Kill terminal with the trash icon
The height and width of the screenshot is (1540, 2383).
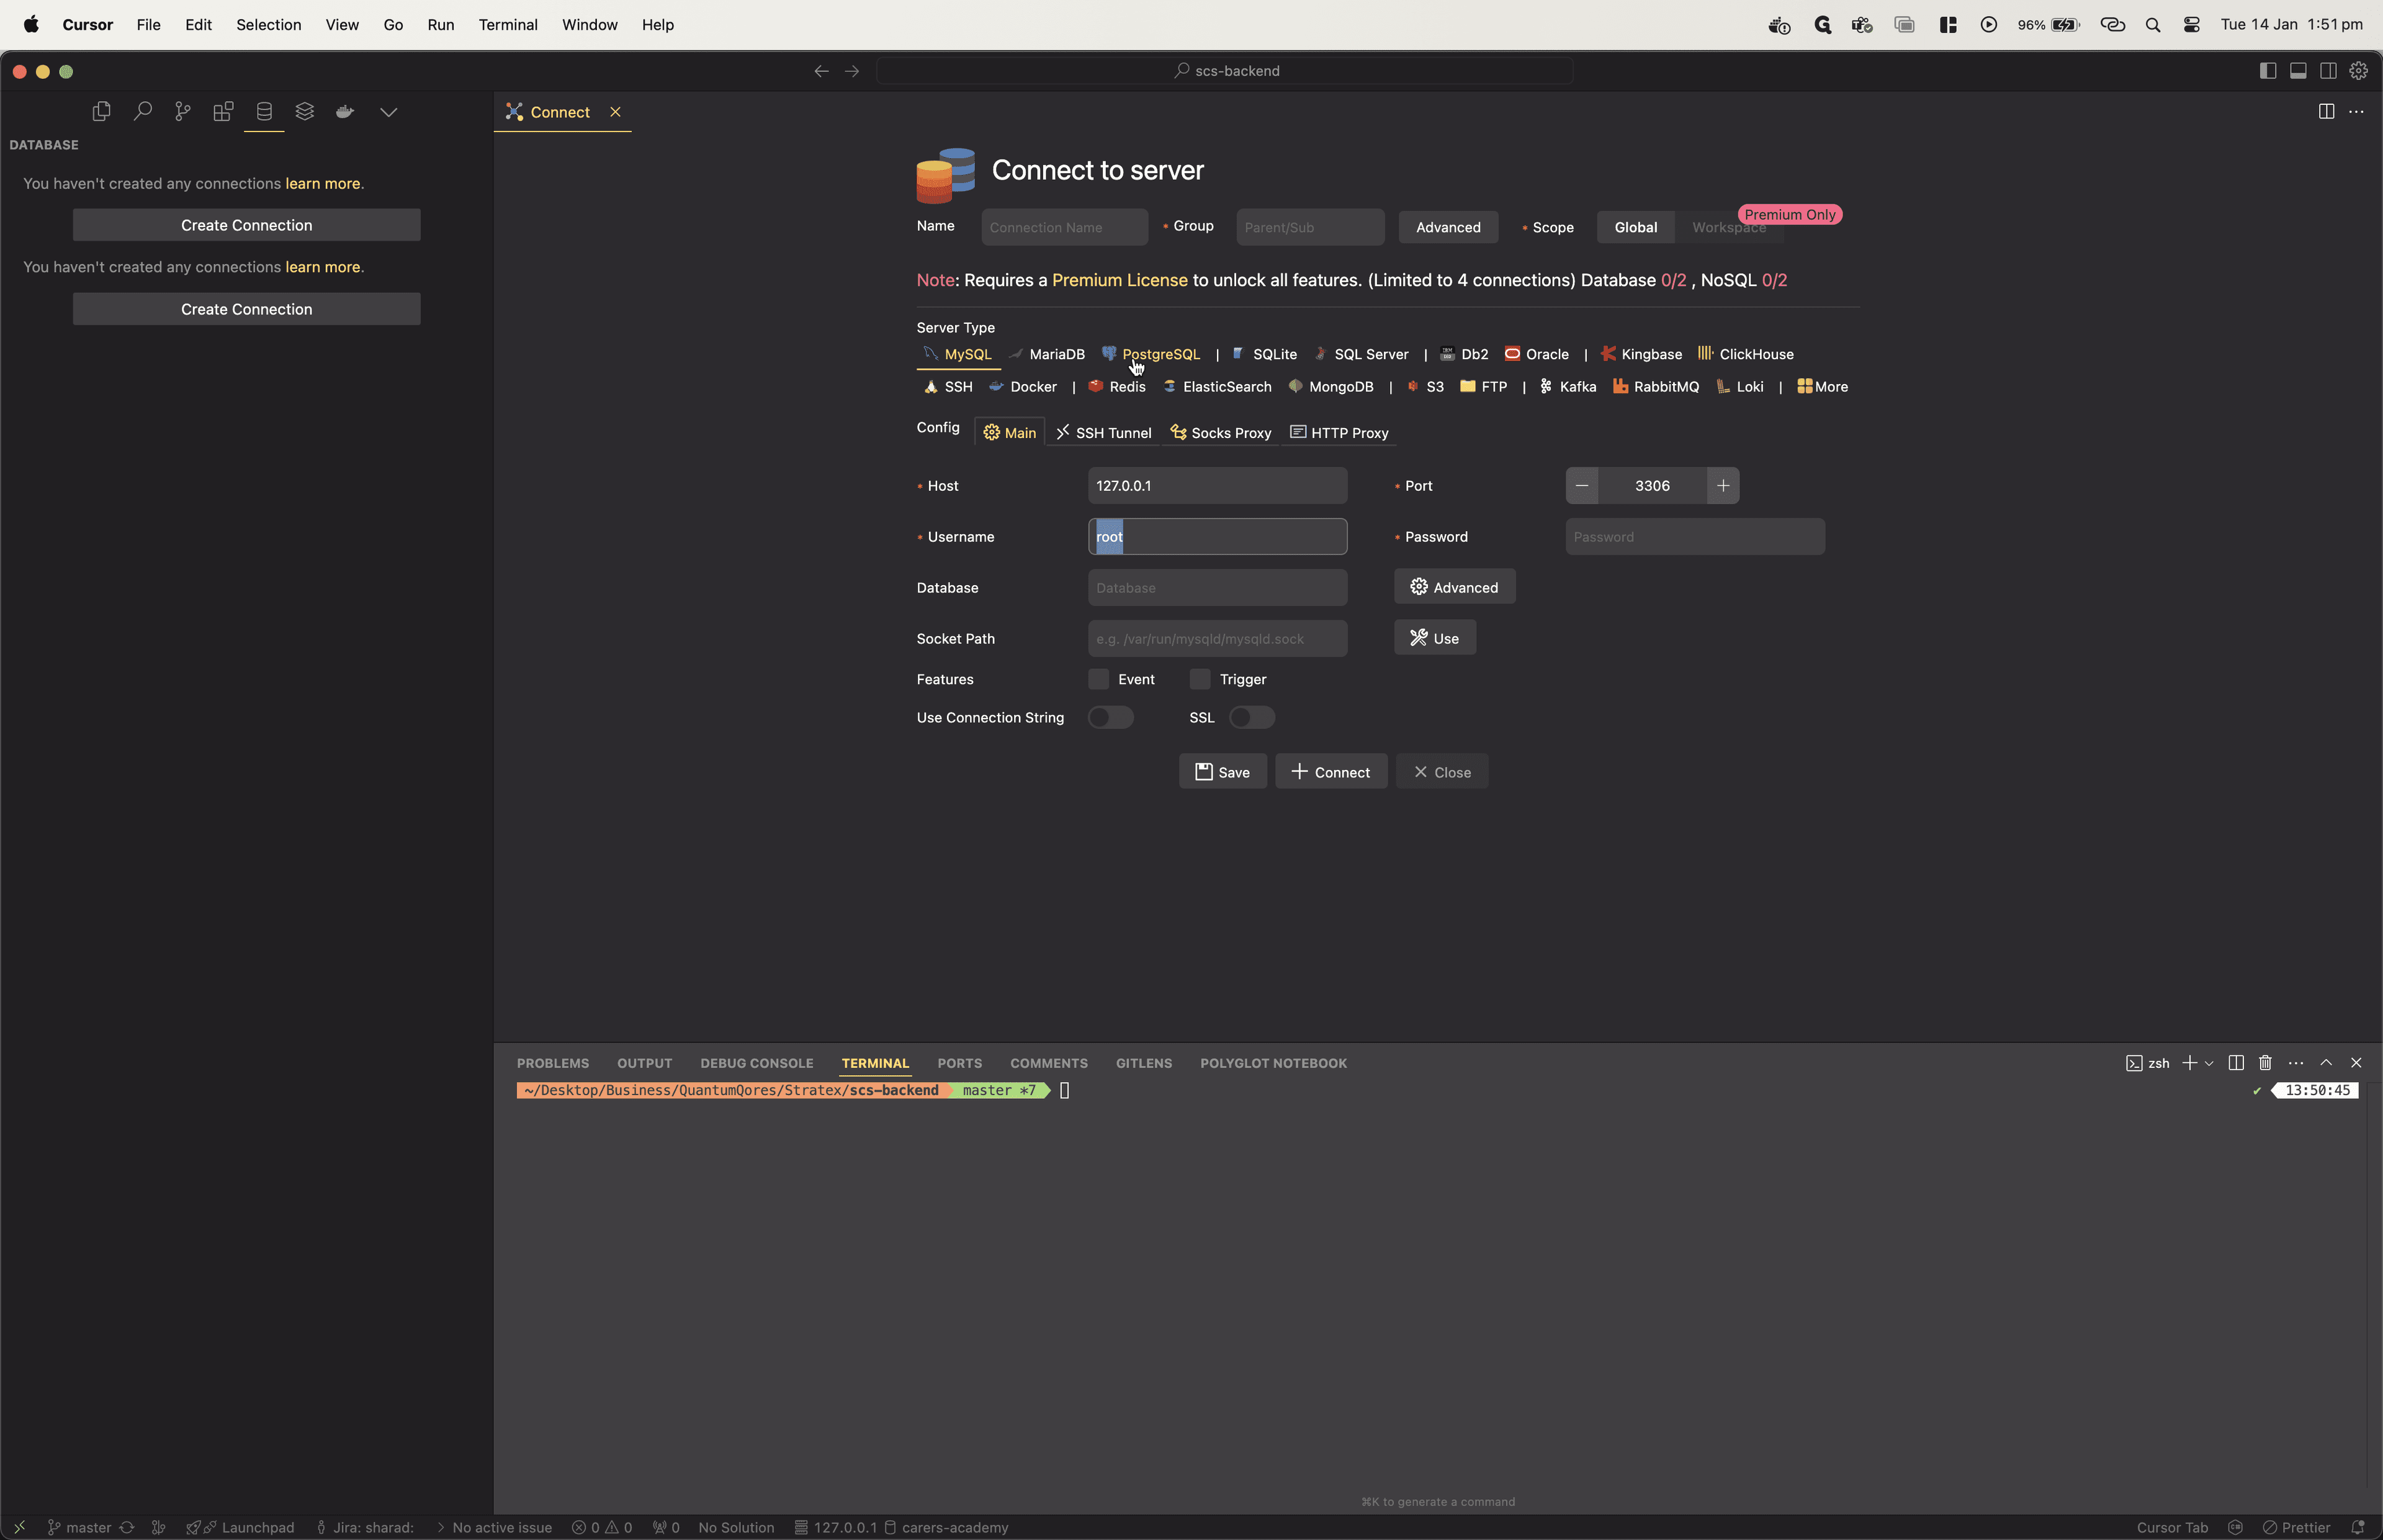2266,1063
